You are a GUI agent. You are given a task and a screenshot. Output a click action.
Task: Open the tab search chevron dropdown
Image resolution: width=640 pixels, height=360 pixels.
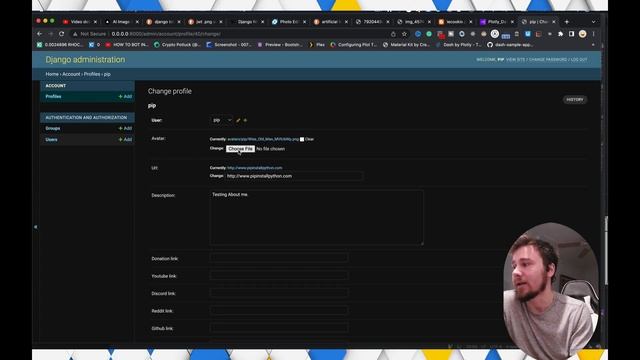tap(593, 22)
